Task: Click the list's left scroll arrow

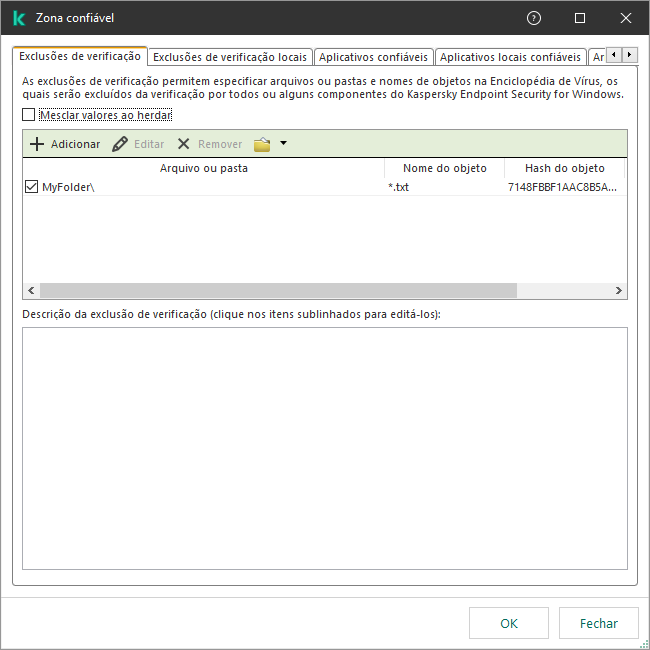Action: (x=31, y=290)
